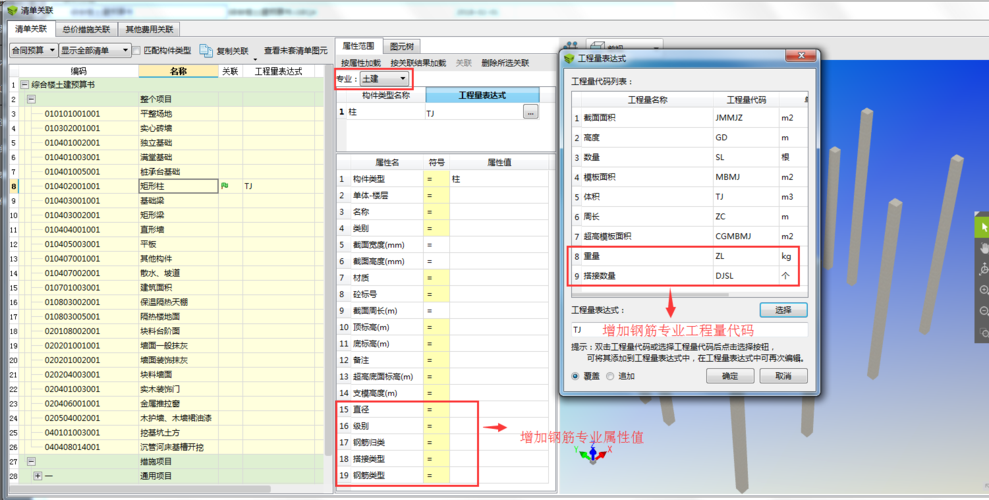Open the small arrow below 复制关联

click(255, 59)
